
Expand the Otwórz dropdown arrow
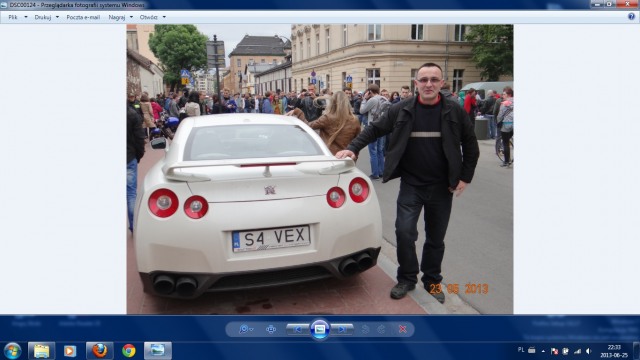(164, 17)
